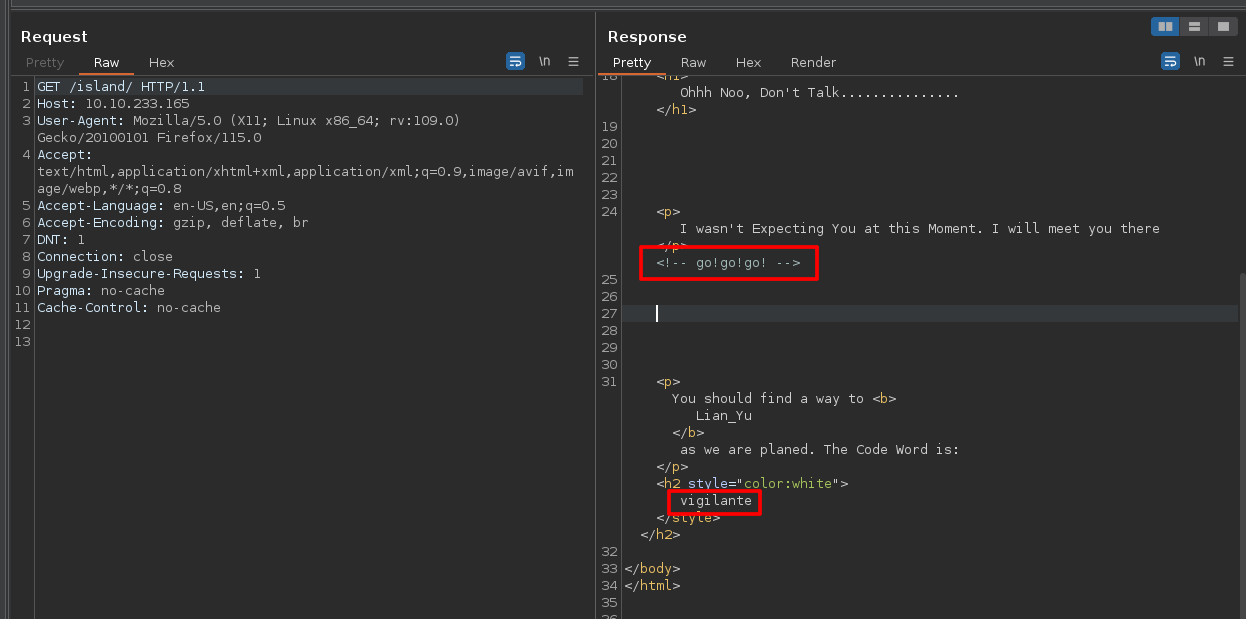Select the Pretty tab in Request

pos(45,62)
